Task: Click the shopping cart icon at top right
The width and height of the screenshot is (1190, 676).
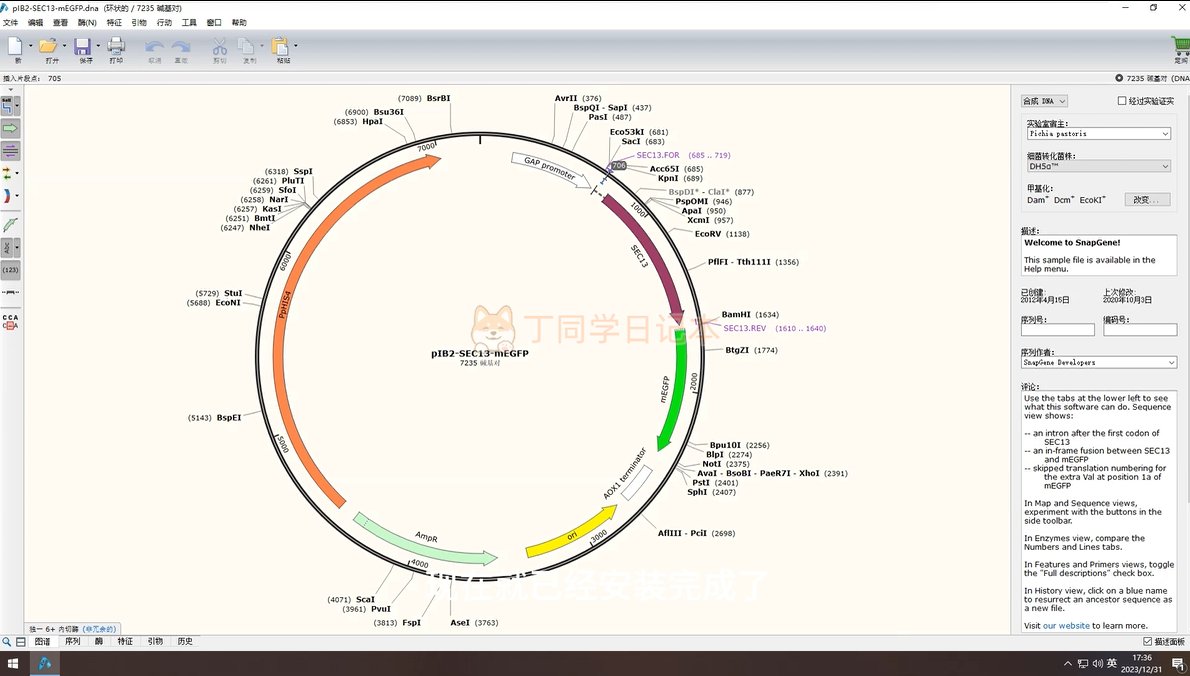Action: (x=1180, y=46)
